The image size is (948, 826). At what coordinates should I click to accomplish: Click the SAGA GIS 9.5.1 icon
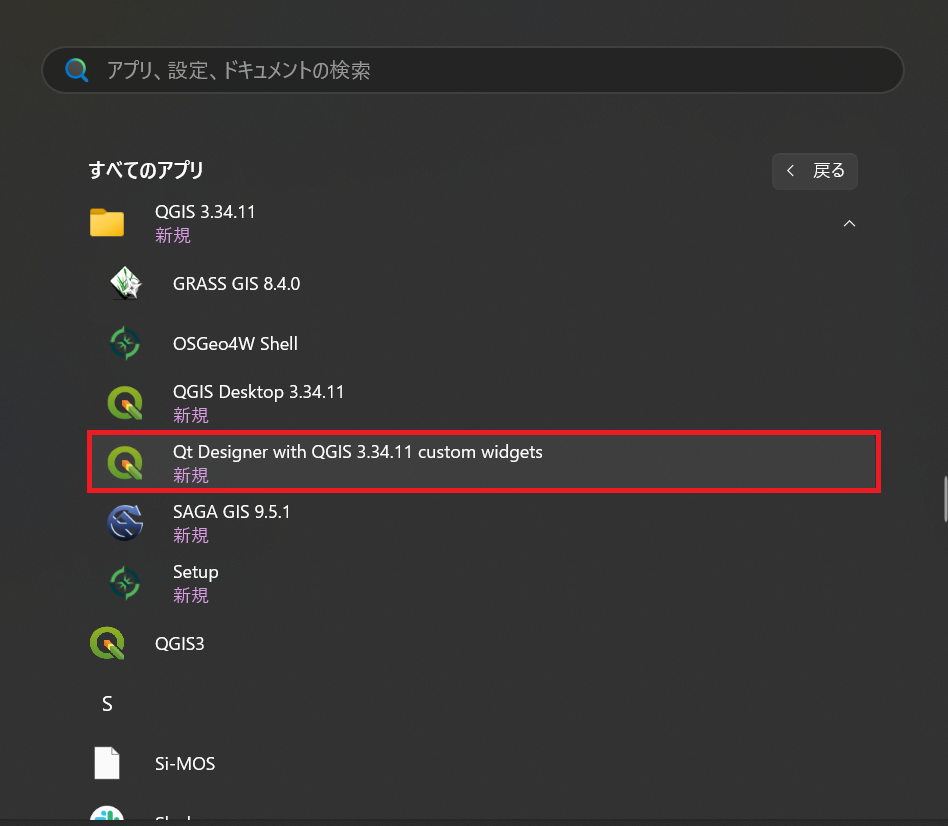click(x=125, y=522)
